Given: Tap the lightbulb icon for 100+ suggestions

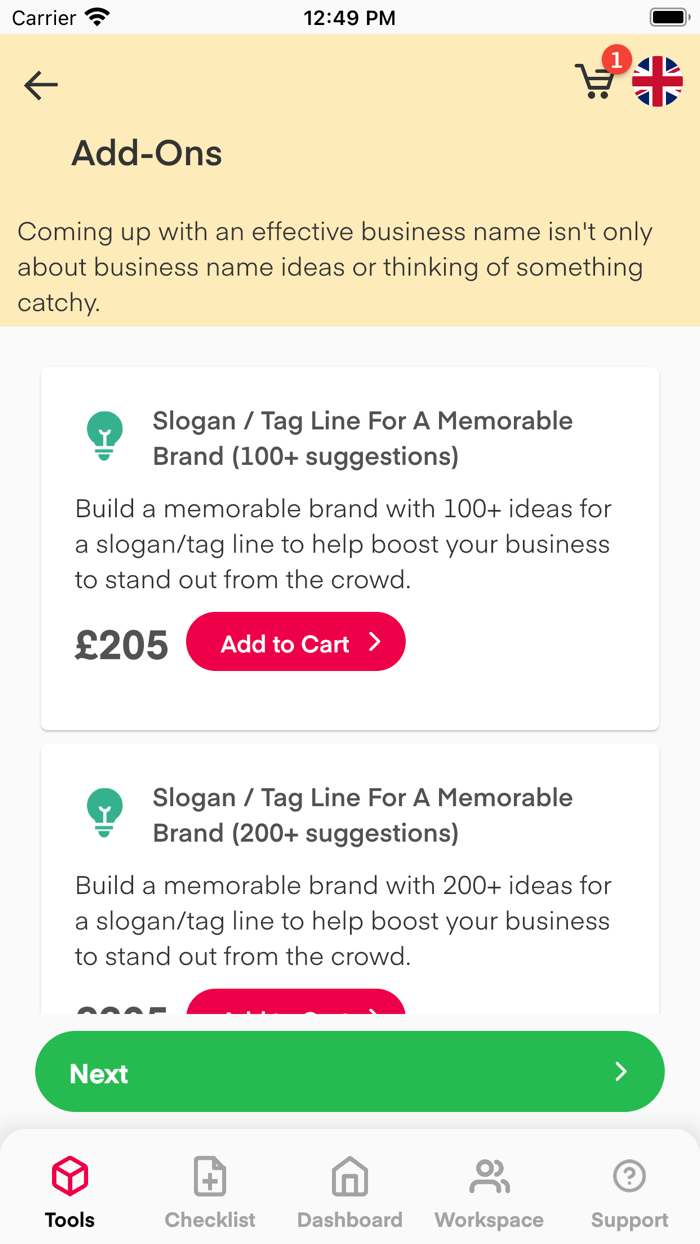Looking at the screenshot, I should click(x=104, y=436).
